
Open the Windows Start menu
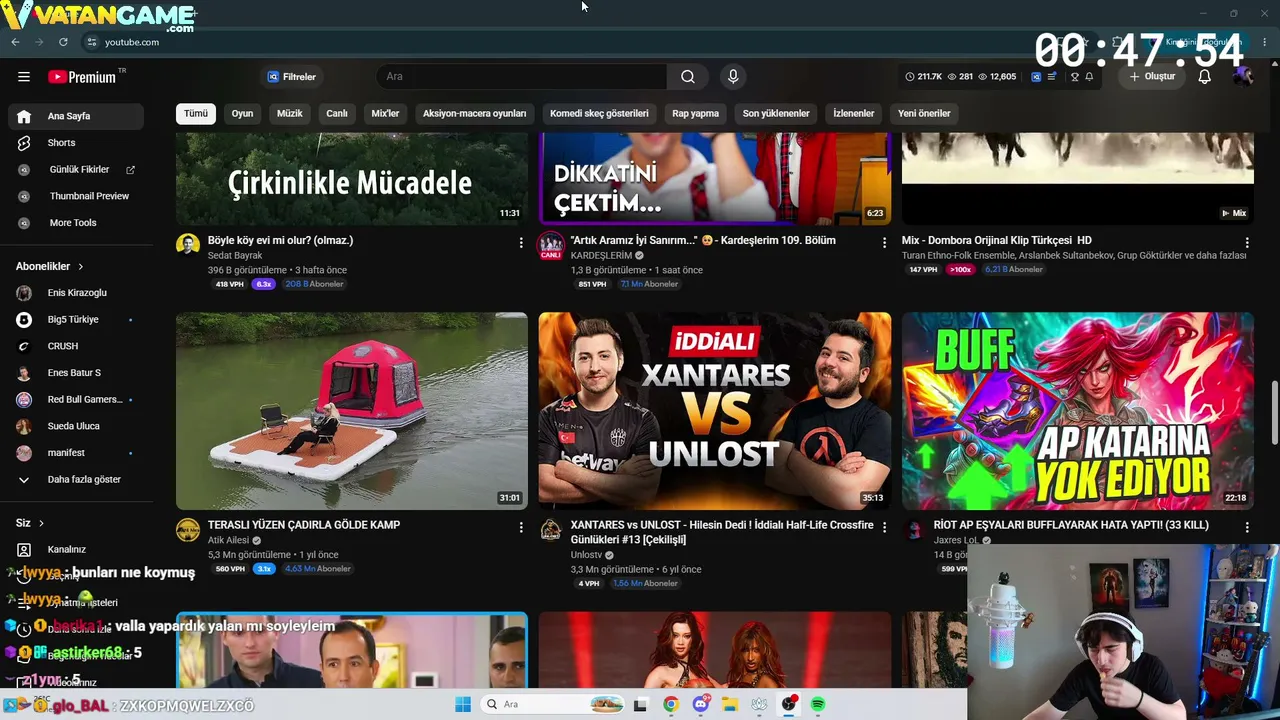click(x=463, y=704)
